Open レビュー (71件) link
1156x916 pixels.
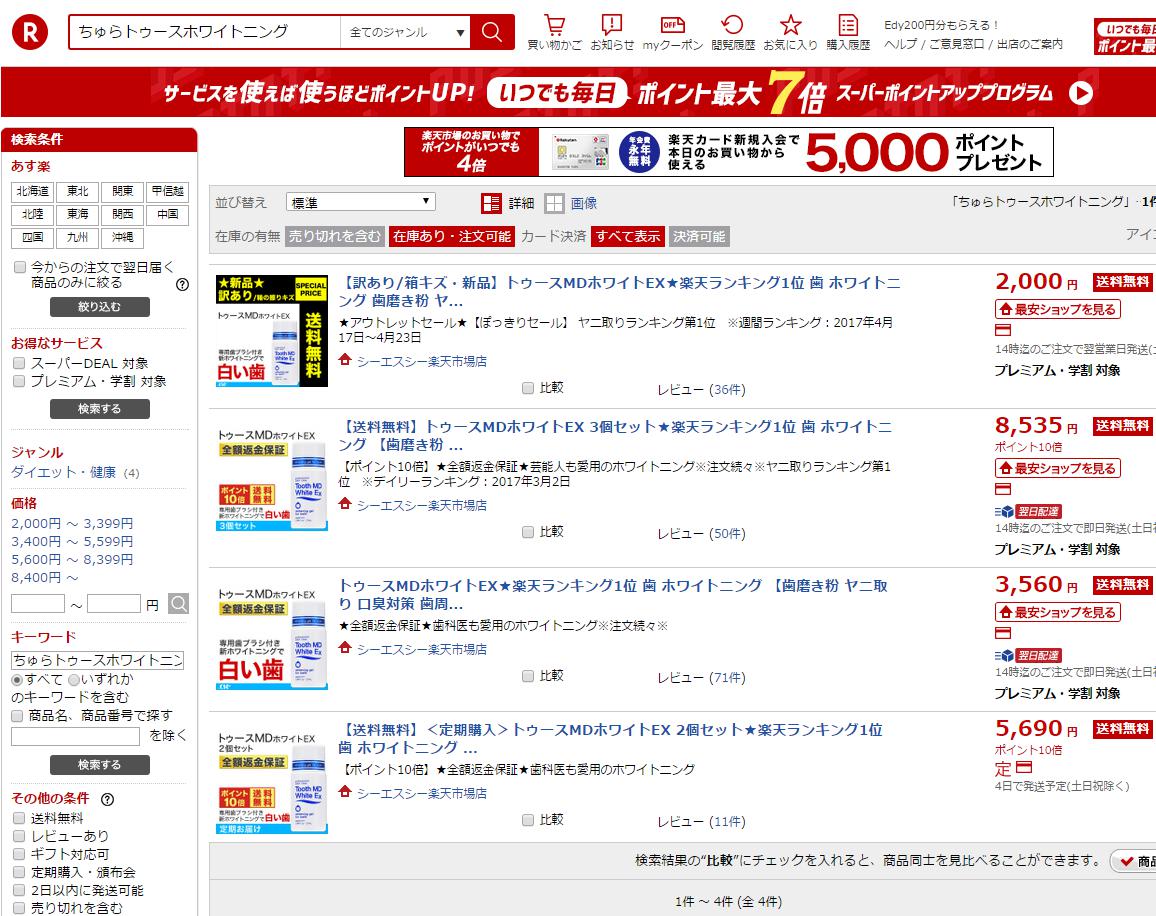tap(701, 677)
